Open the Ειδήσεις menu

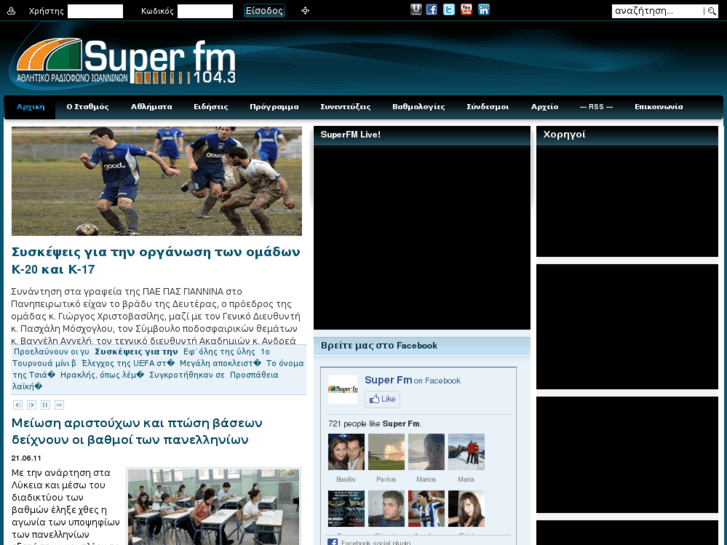(x=210, y=107)
